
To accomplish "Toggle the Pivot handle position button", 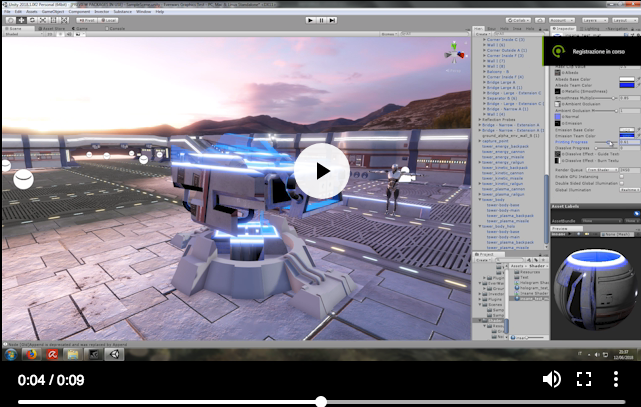I will (87, 20).
